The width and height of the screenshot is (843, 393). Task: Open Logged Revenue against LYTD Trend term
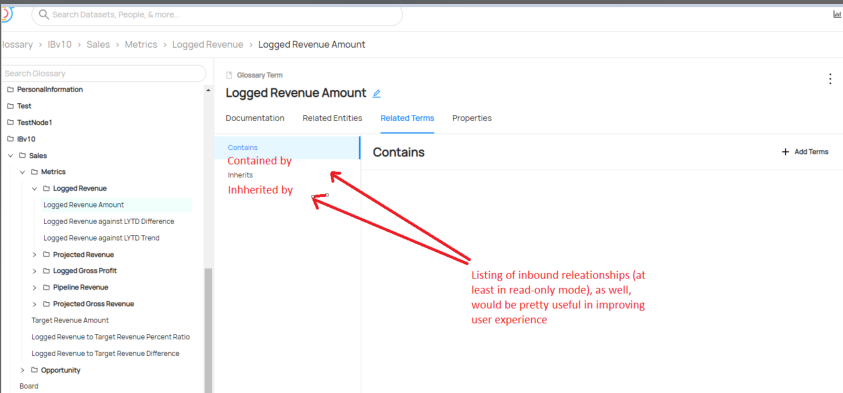click(x=101, y=238)
